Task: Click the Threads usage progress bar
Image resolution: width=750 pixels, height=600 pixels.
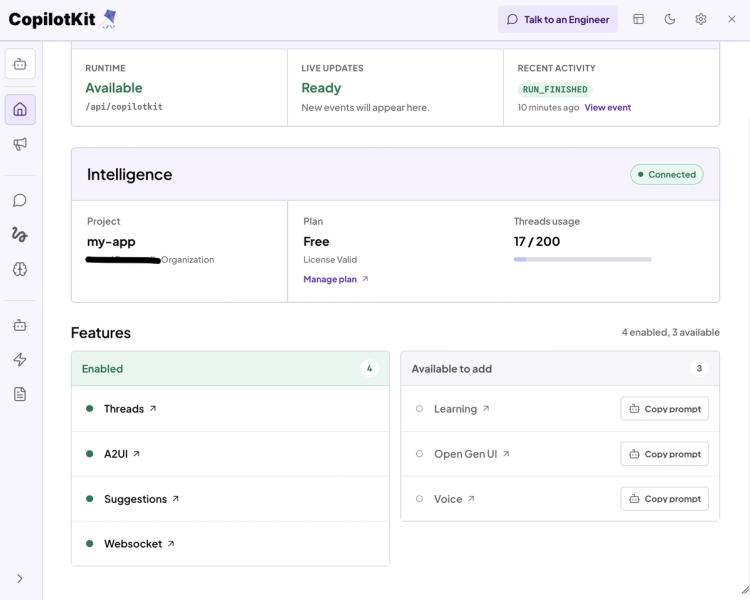Action: tap(583, 259)
